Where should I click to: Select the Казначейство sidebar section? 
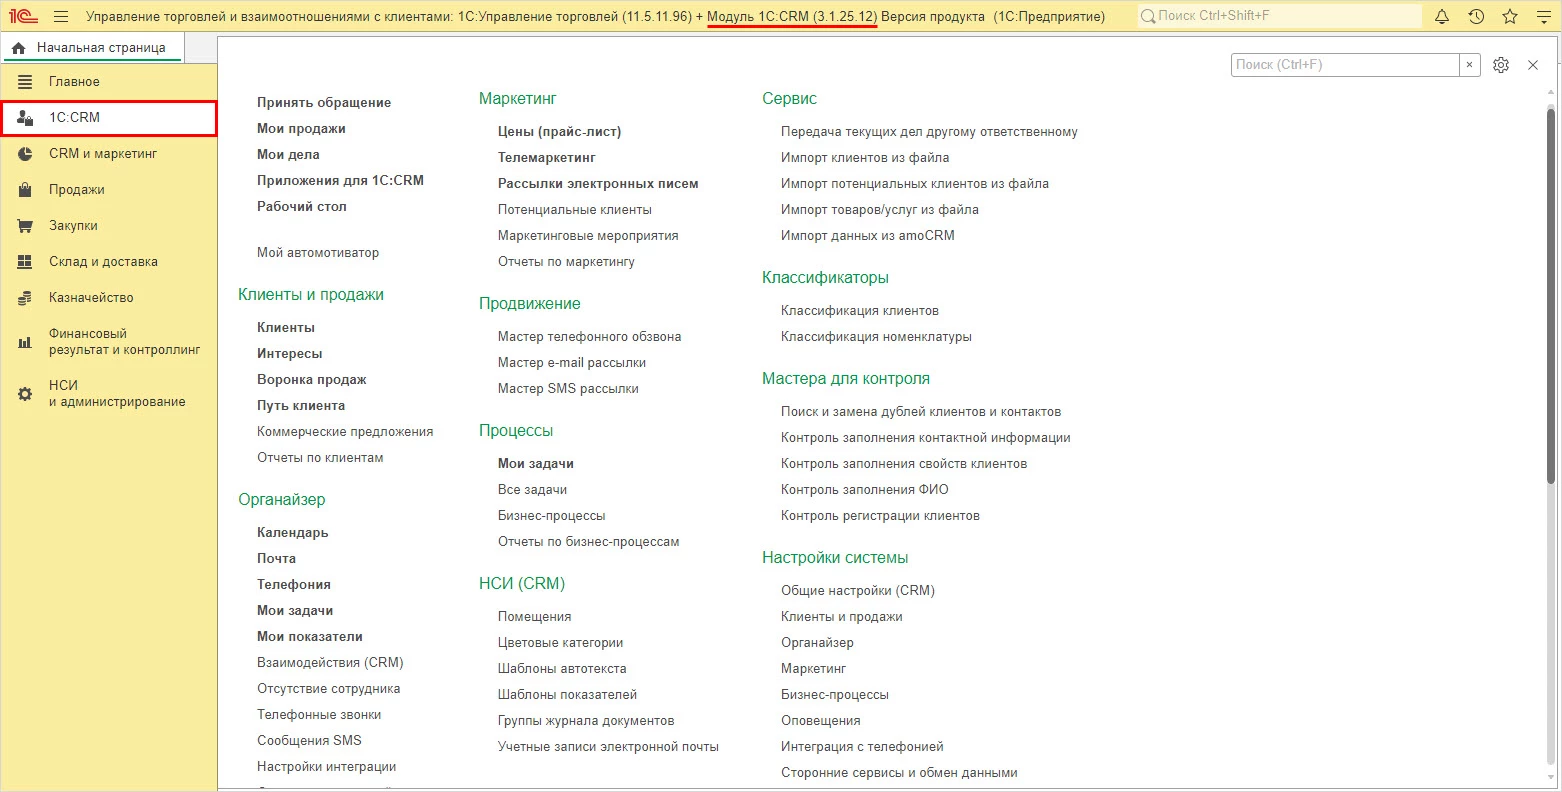coord(109,298)
